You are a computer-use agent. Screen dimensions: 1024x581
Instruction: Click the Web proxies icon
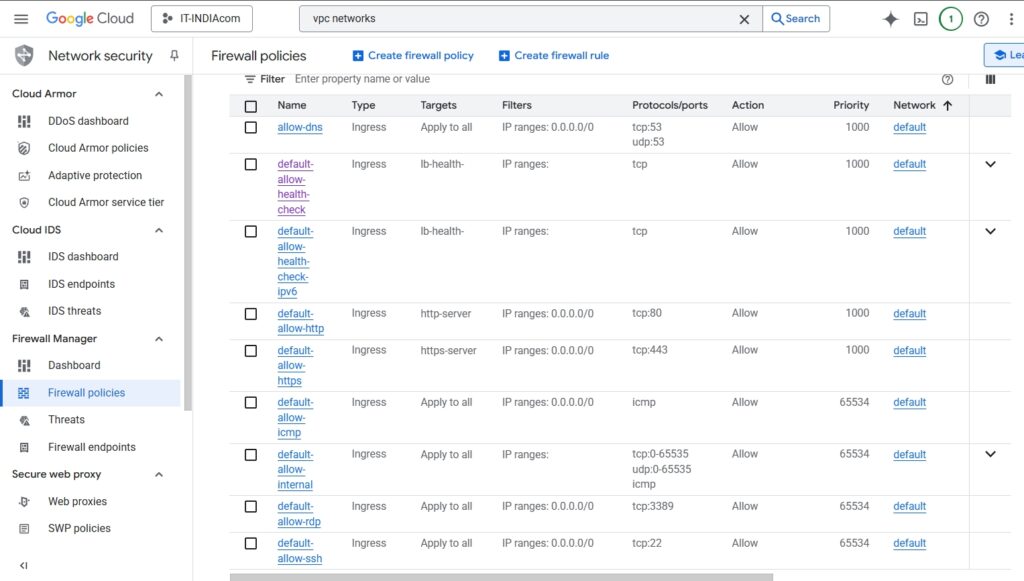(x=24, y=501)
